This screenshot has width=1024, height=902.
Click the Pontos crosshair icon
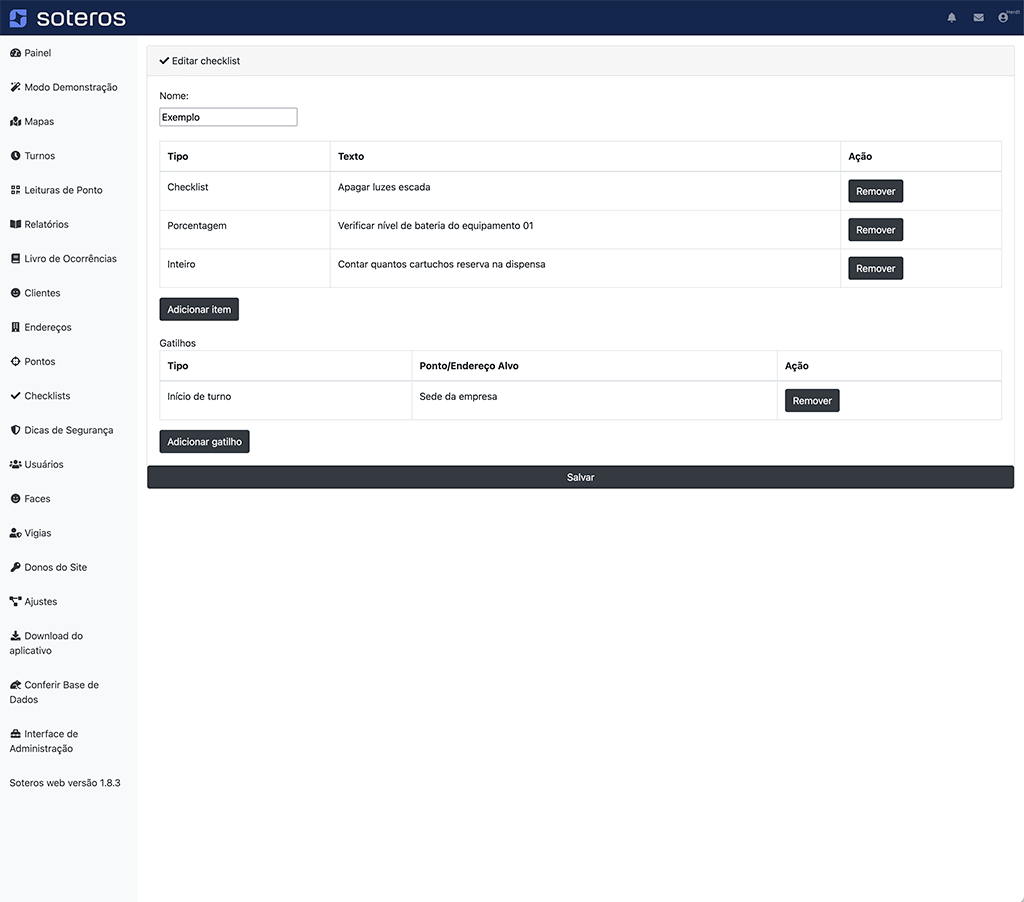(x=15, y=362)
